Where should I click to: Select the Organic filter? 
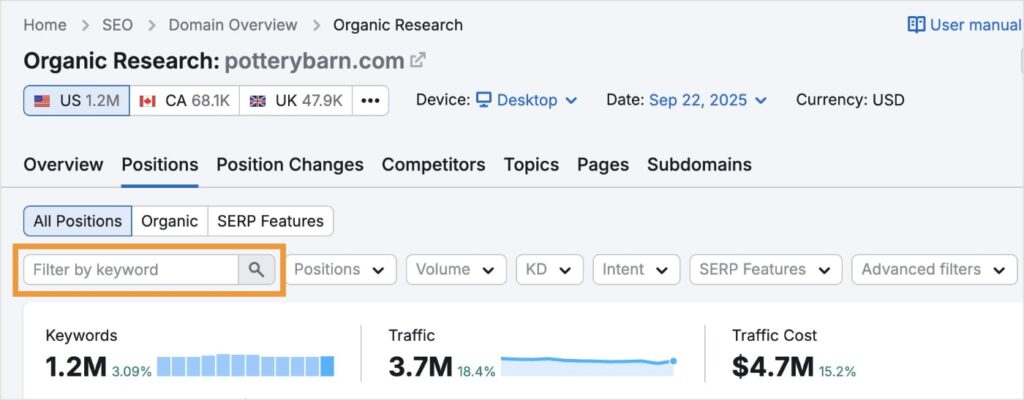170,221
